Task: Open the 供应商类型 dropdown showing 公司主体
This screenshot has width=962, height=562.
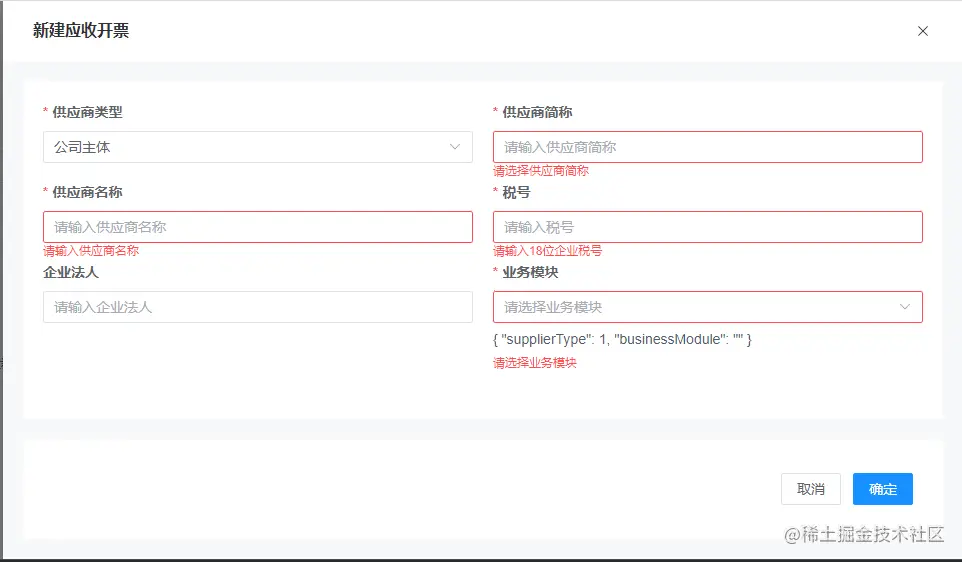Action: coord(258,147)
